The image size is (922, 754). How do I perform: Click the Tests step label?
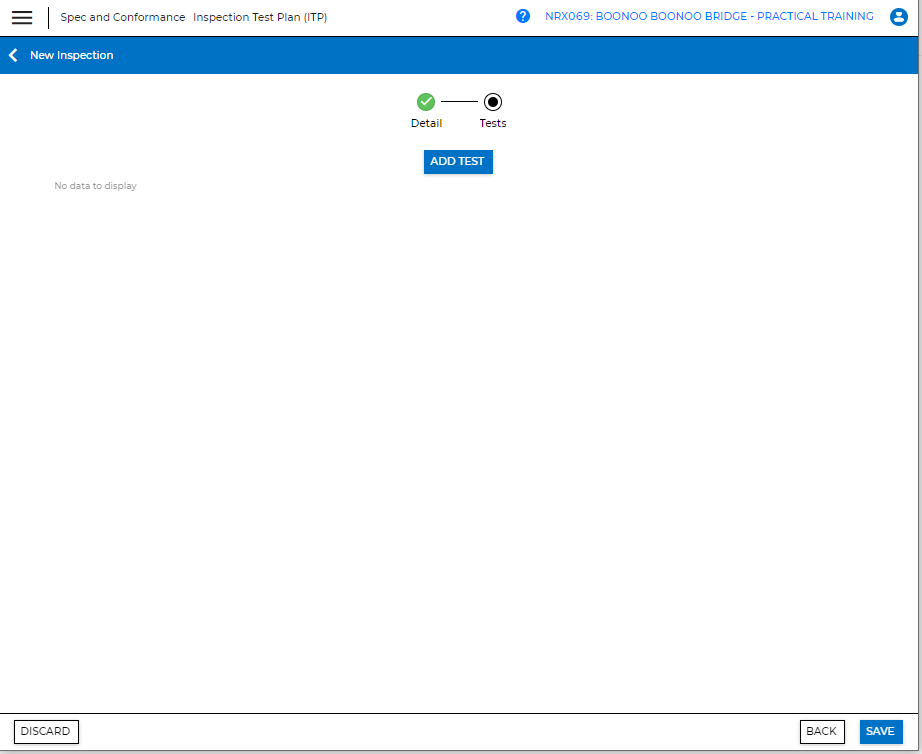pyautogui.click(x=493, y=123)
